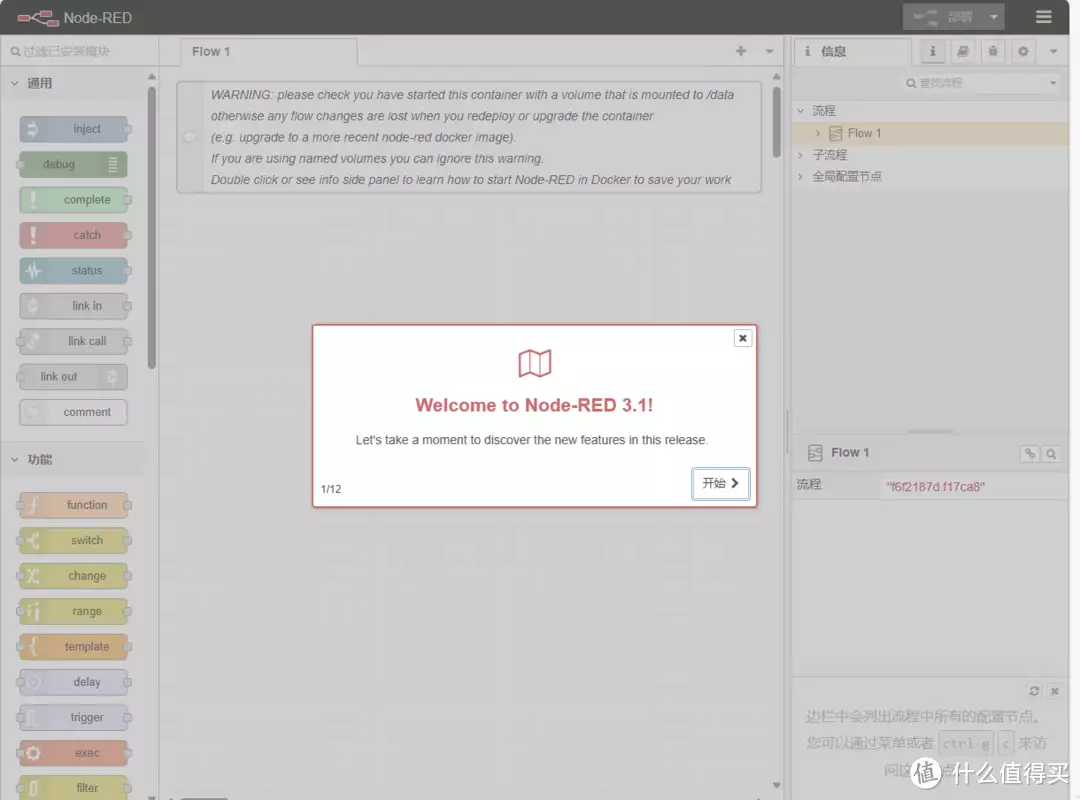Select the link out node
The width and height of the screenshot is (1080, 800).
coord(74,377)
